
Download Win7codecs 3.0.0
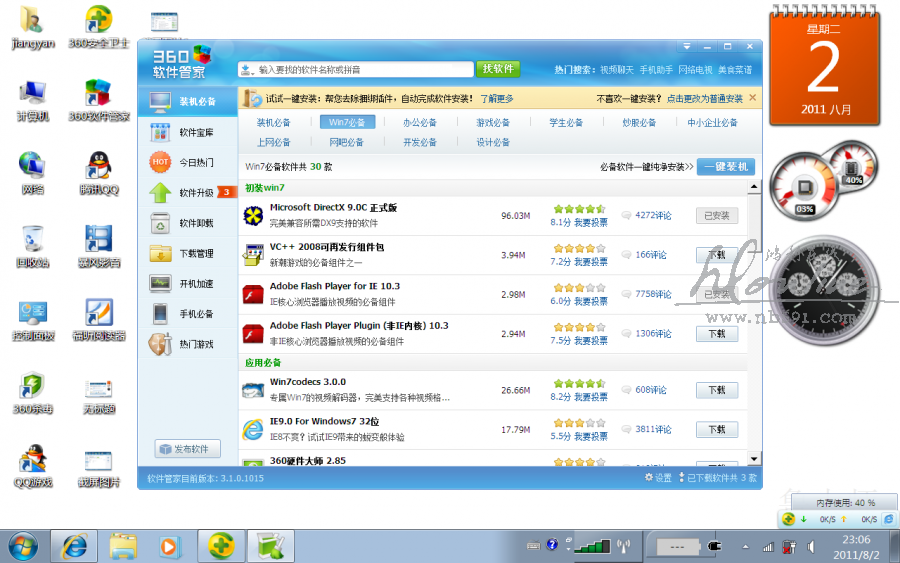coord(716,390)
